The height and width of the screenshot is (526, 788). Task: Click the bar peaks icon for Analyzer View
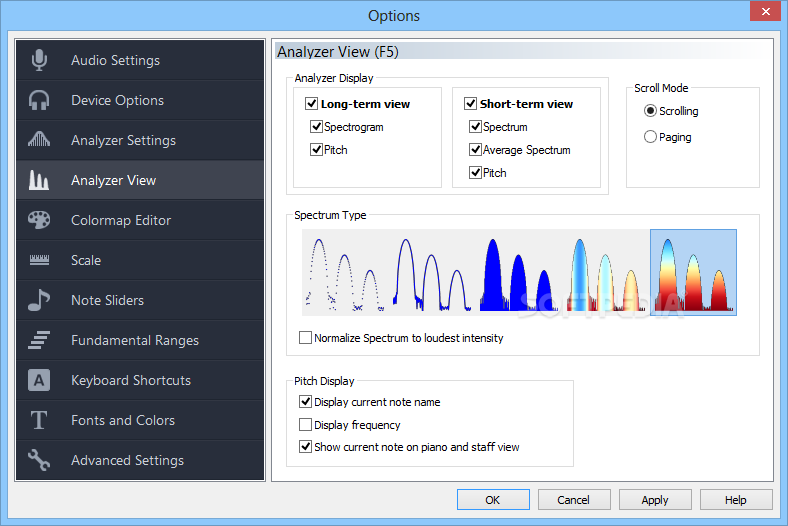pyautogui.click(x=39, y=180)
